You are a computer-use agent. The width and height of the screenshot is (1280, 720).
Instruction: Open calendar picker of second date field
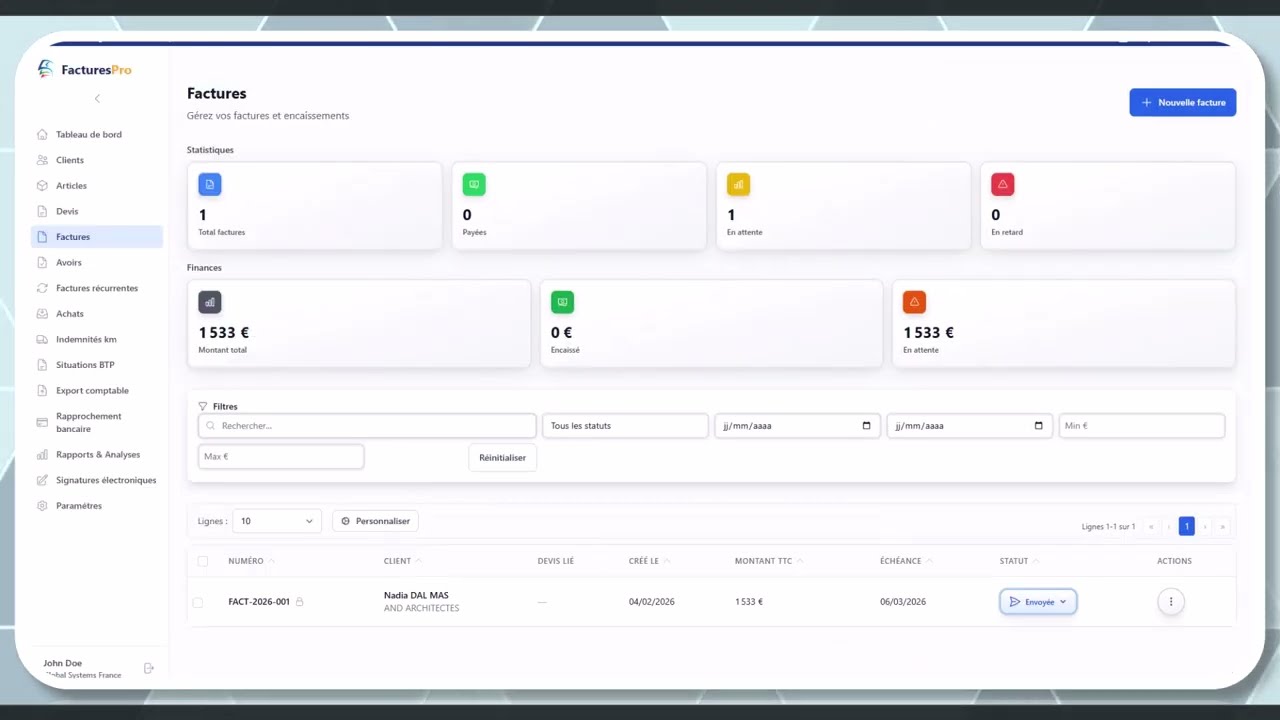(x=1038, y=426)
